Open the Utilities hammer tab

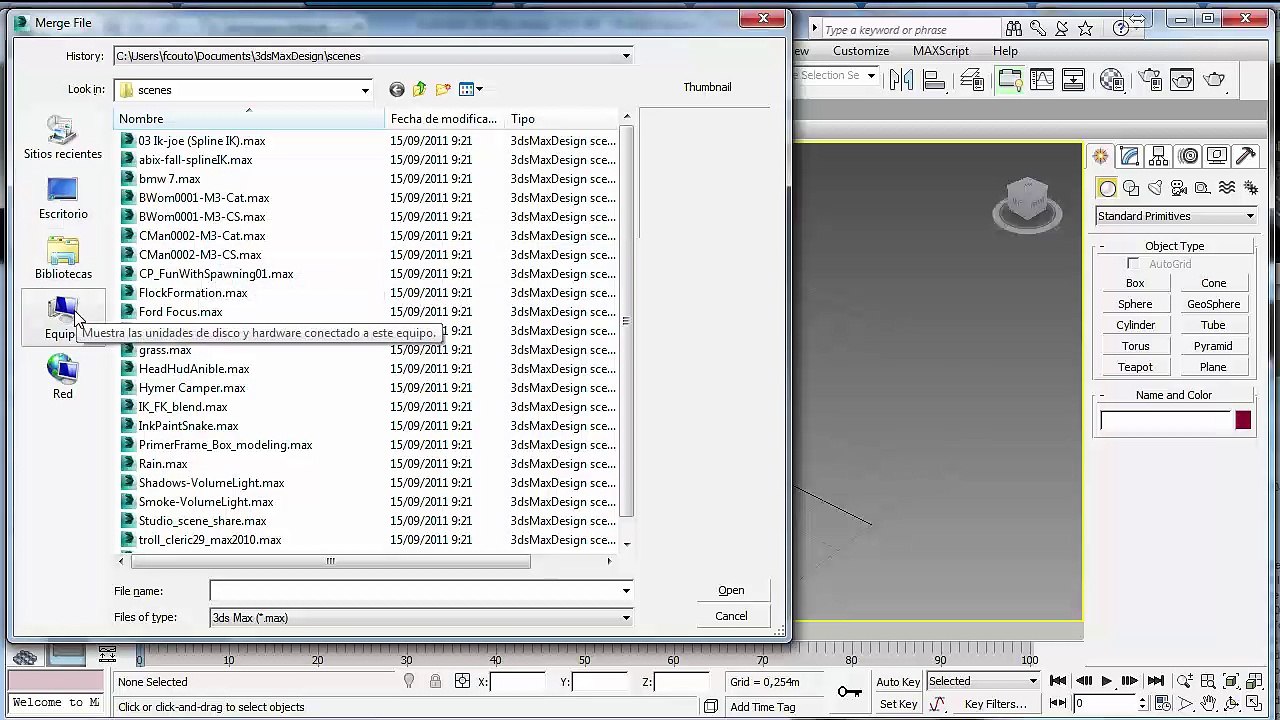click(x=1246, y=156)
